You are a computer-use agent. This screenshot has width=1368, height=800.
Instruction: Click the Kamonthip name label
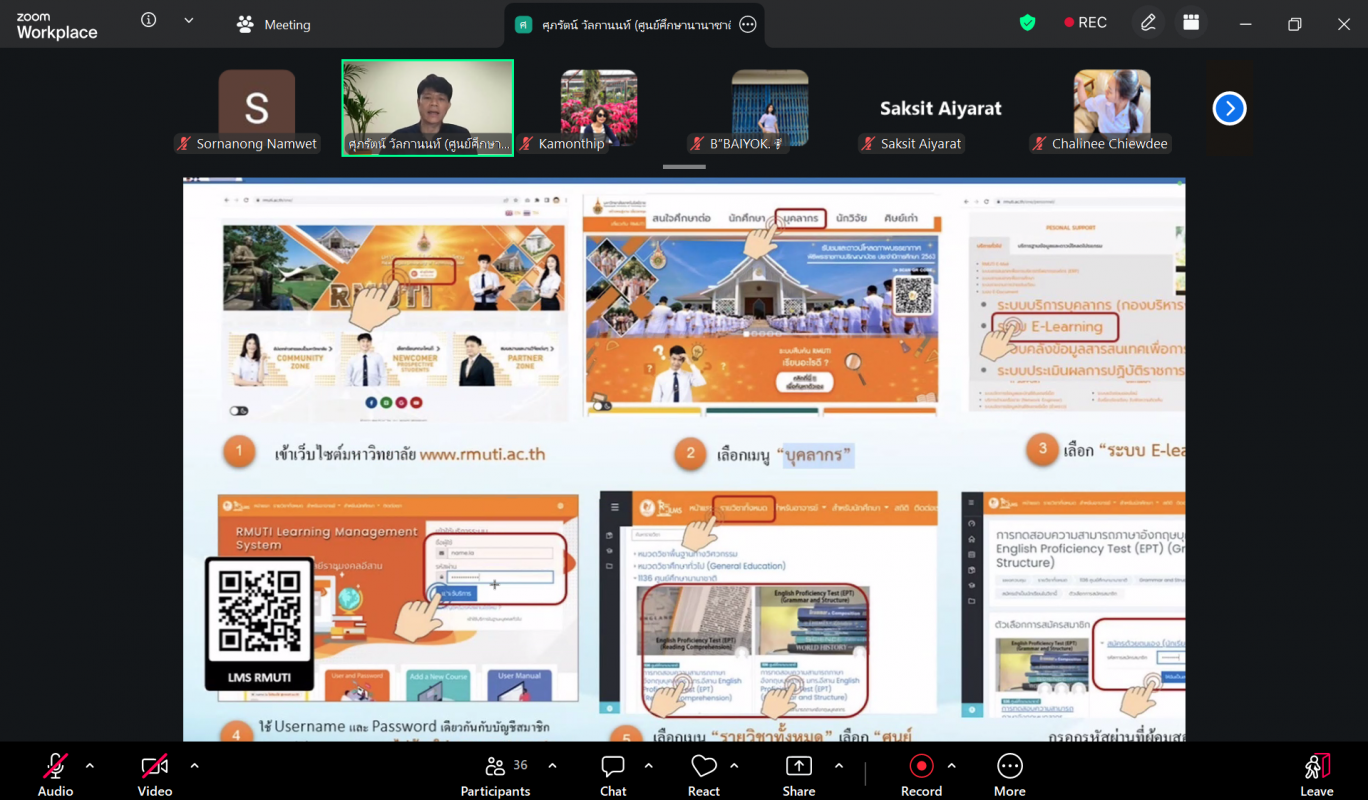(572, 144)
